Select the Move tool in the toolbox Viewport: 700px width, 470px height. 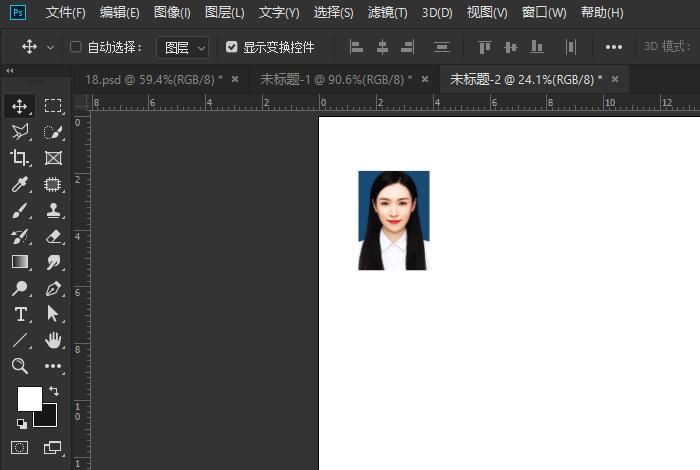[20, 106]
